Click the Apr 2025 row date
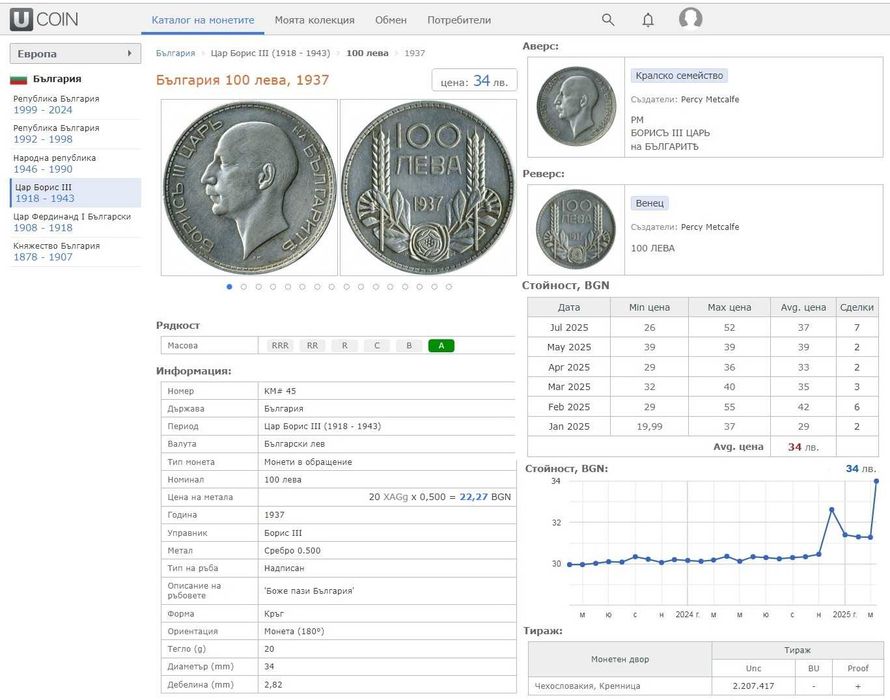The height and width of the screenshot is (700, 890). 569,367
